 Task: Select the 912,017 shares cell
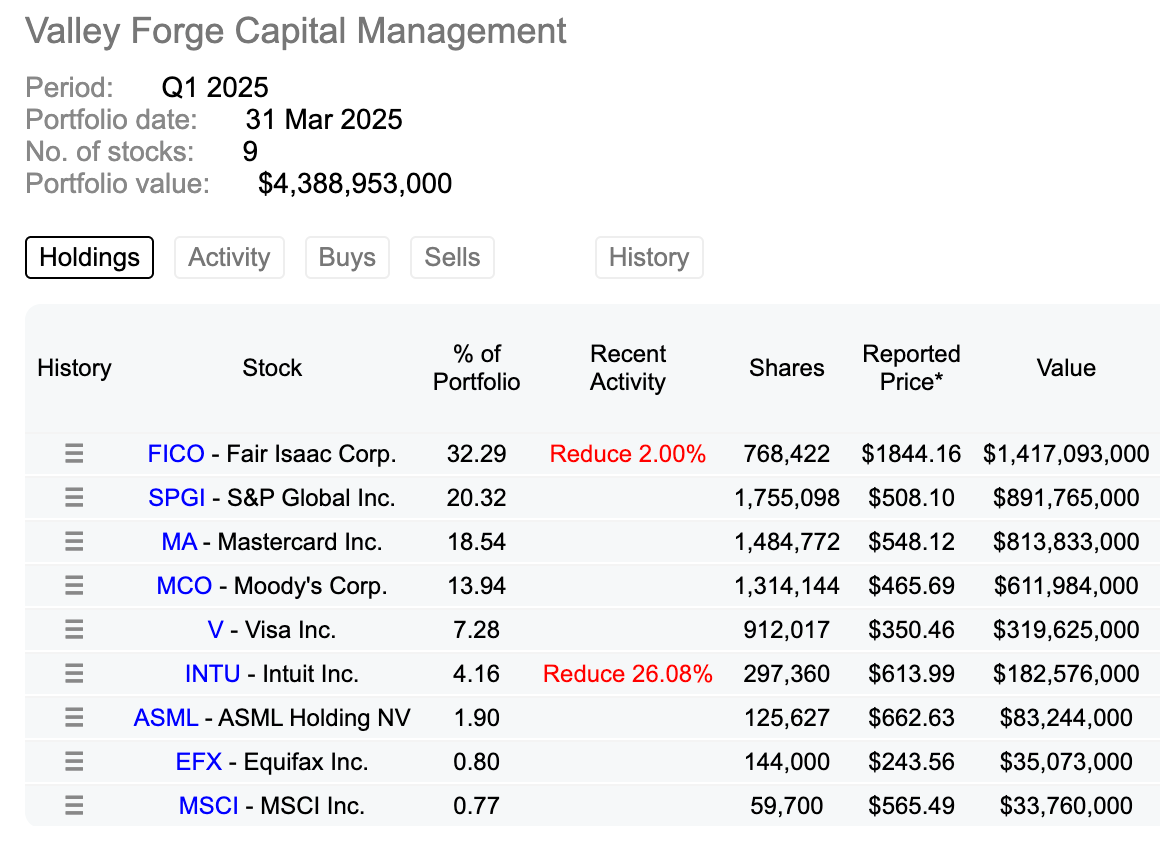[786, 629]
